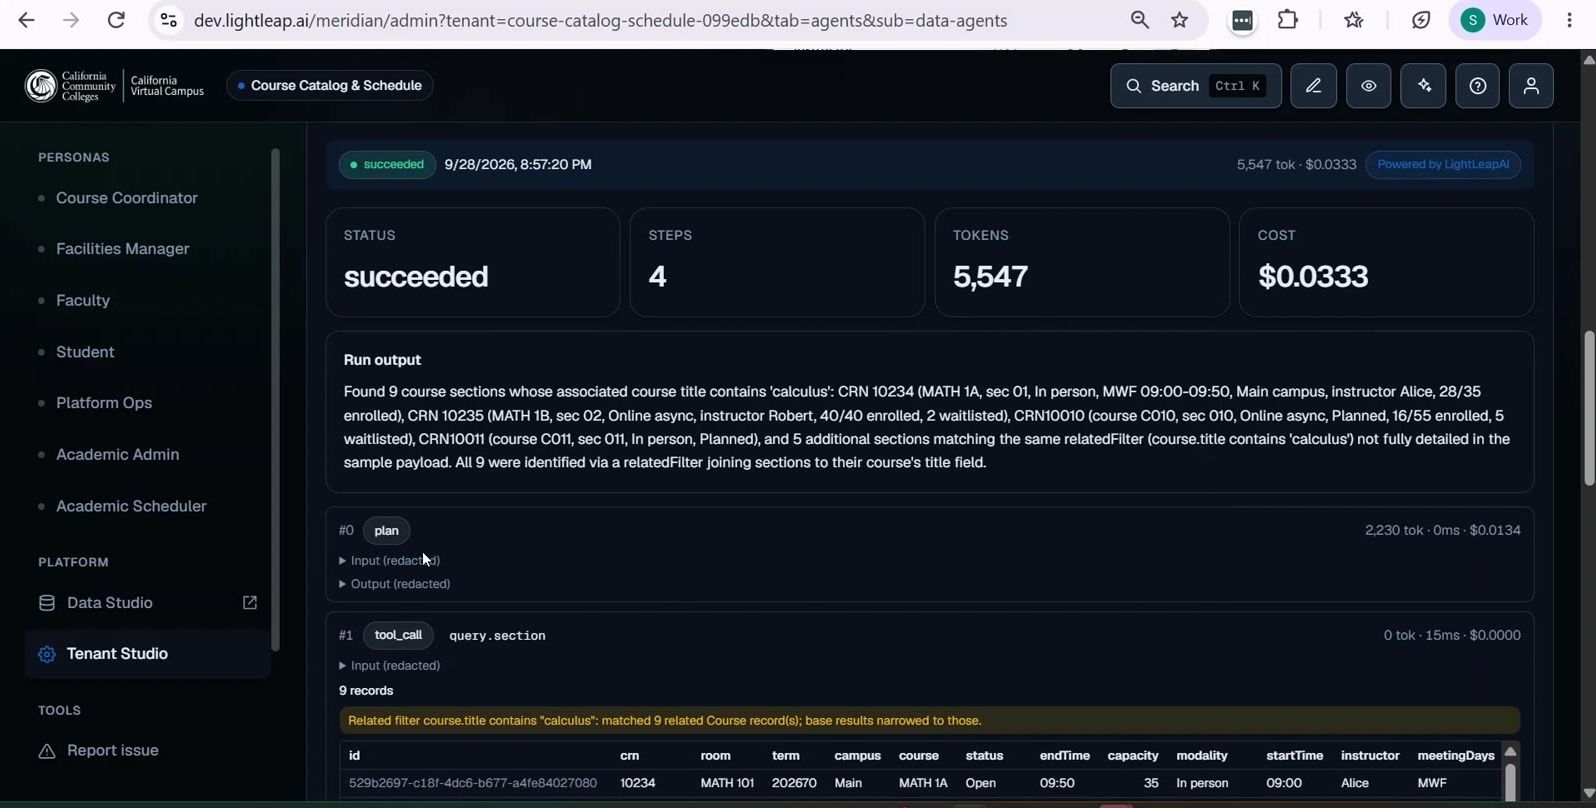
Task: Open the browser Extensions puzzle icon
Action: point(1288,20)
